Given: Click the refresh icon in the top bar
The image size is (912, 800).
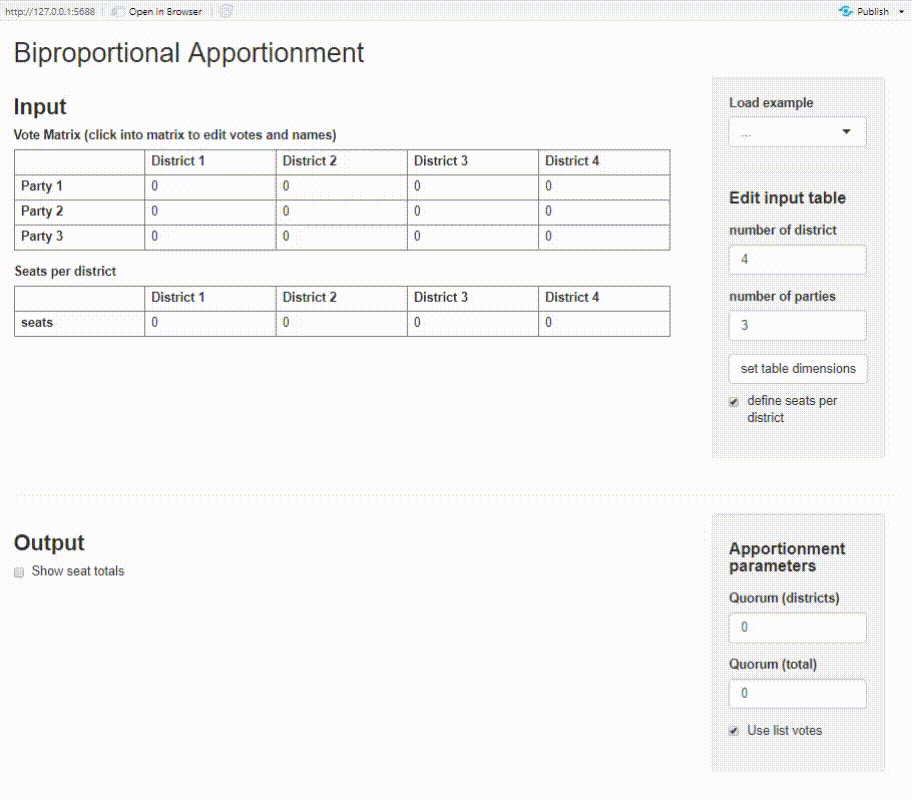Looking at the screenshot, I should point(226,12).
